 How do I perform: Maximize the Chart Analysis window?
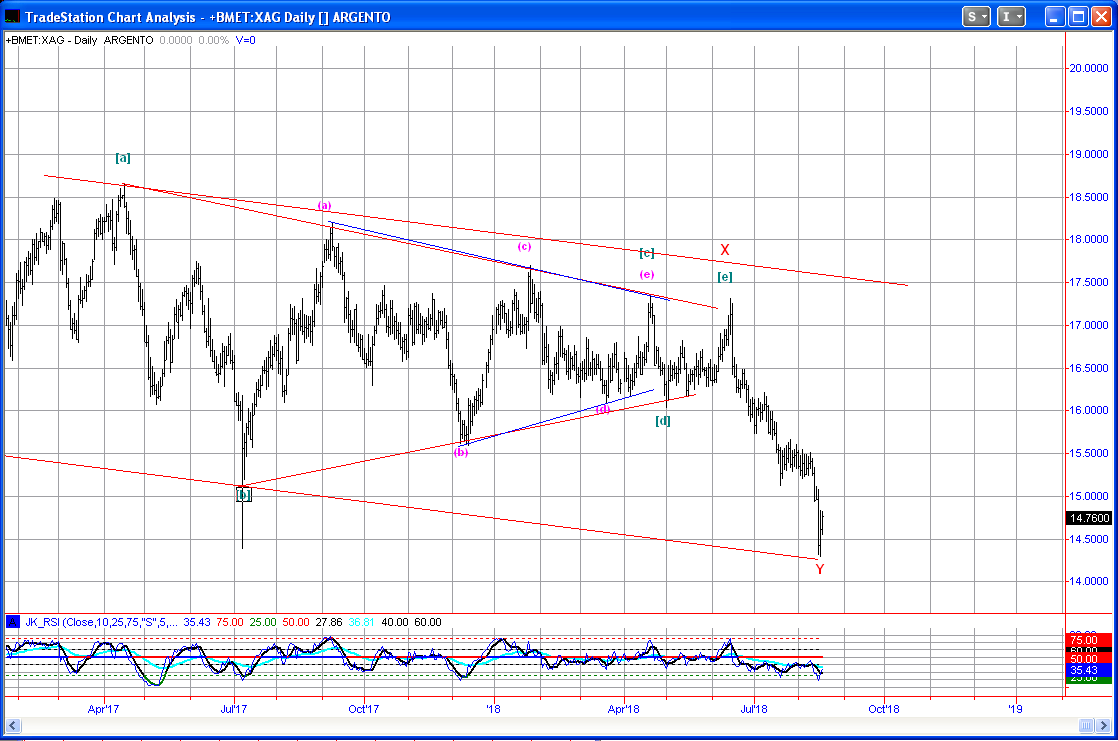pyautogui.click(x=1078, y=16)
